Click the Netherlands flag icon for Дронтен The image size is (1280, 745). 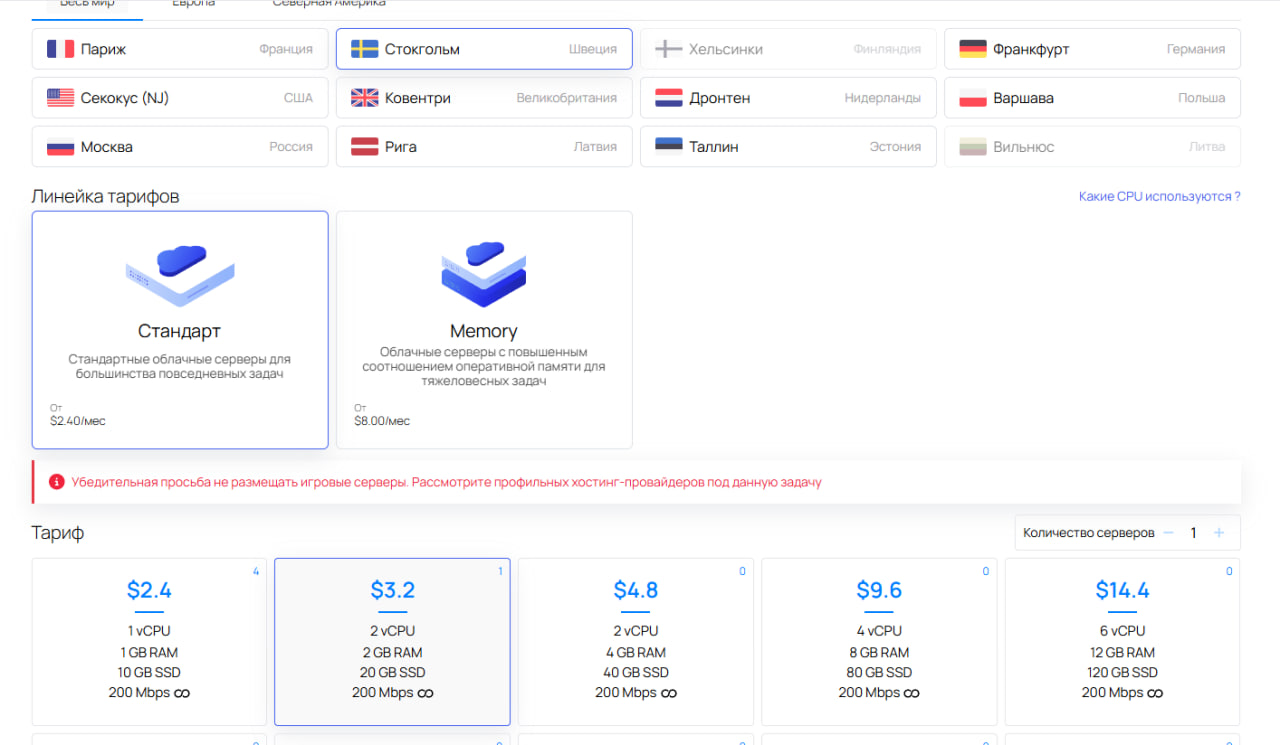pyautogui.click(x=669, y=98)
